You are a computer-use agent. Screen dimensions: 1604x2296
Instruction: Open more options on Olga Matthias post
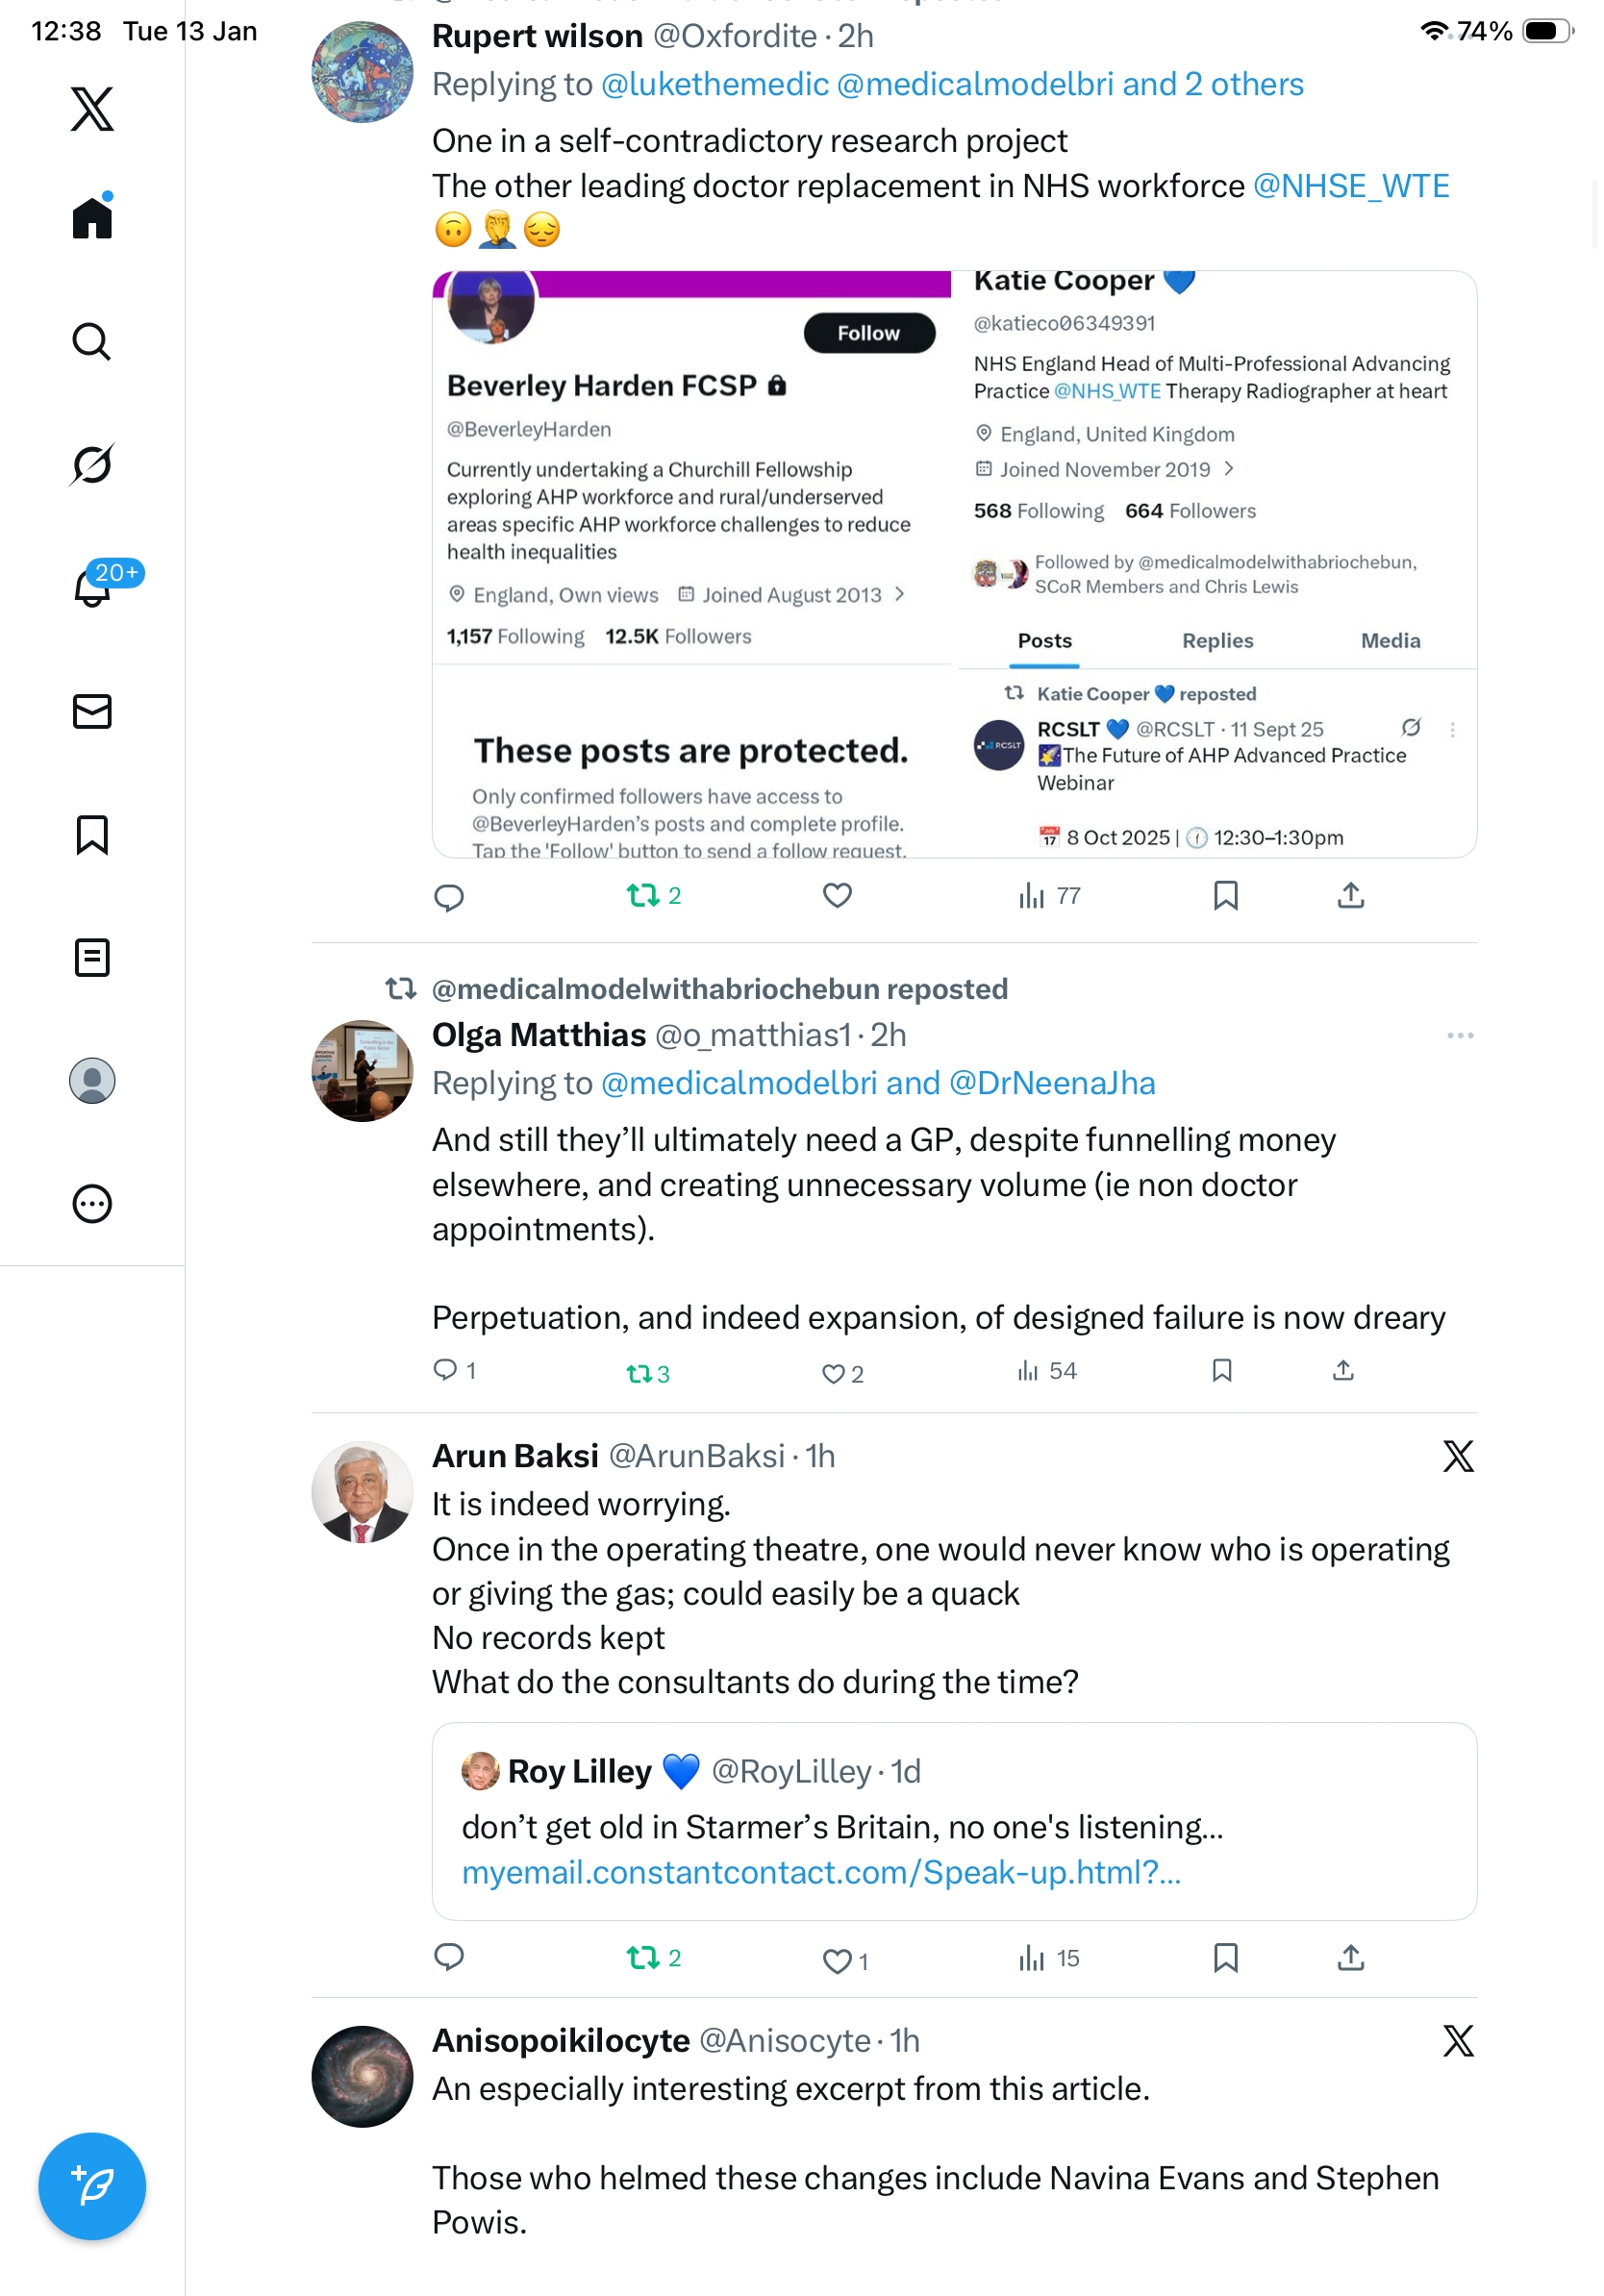pos(1459,1035)
